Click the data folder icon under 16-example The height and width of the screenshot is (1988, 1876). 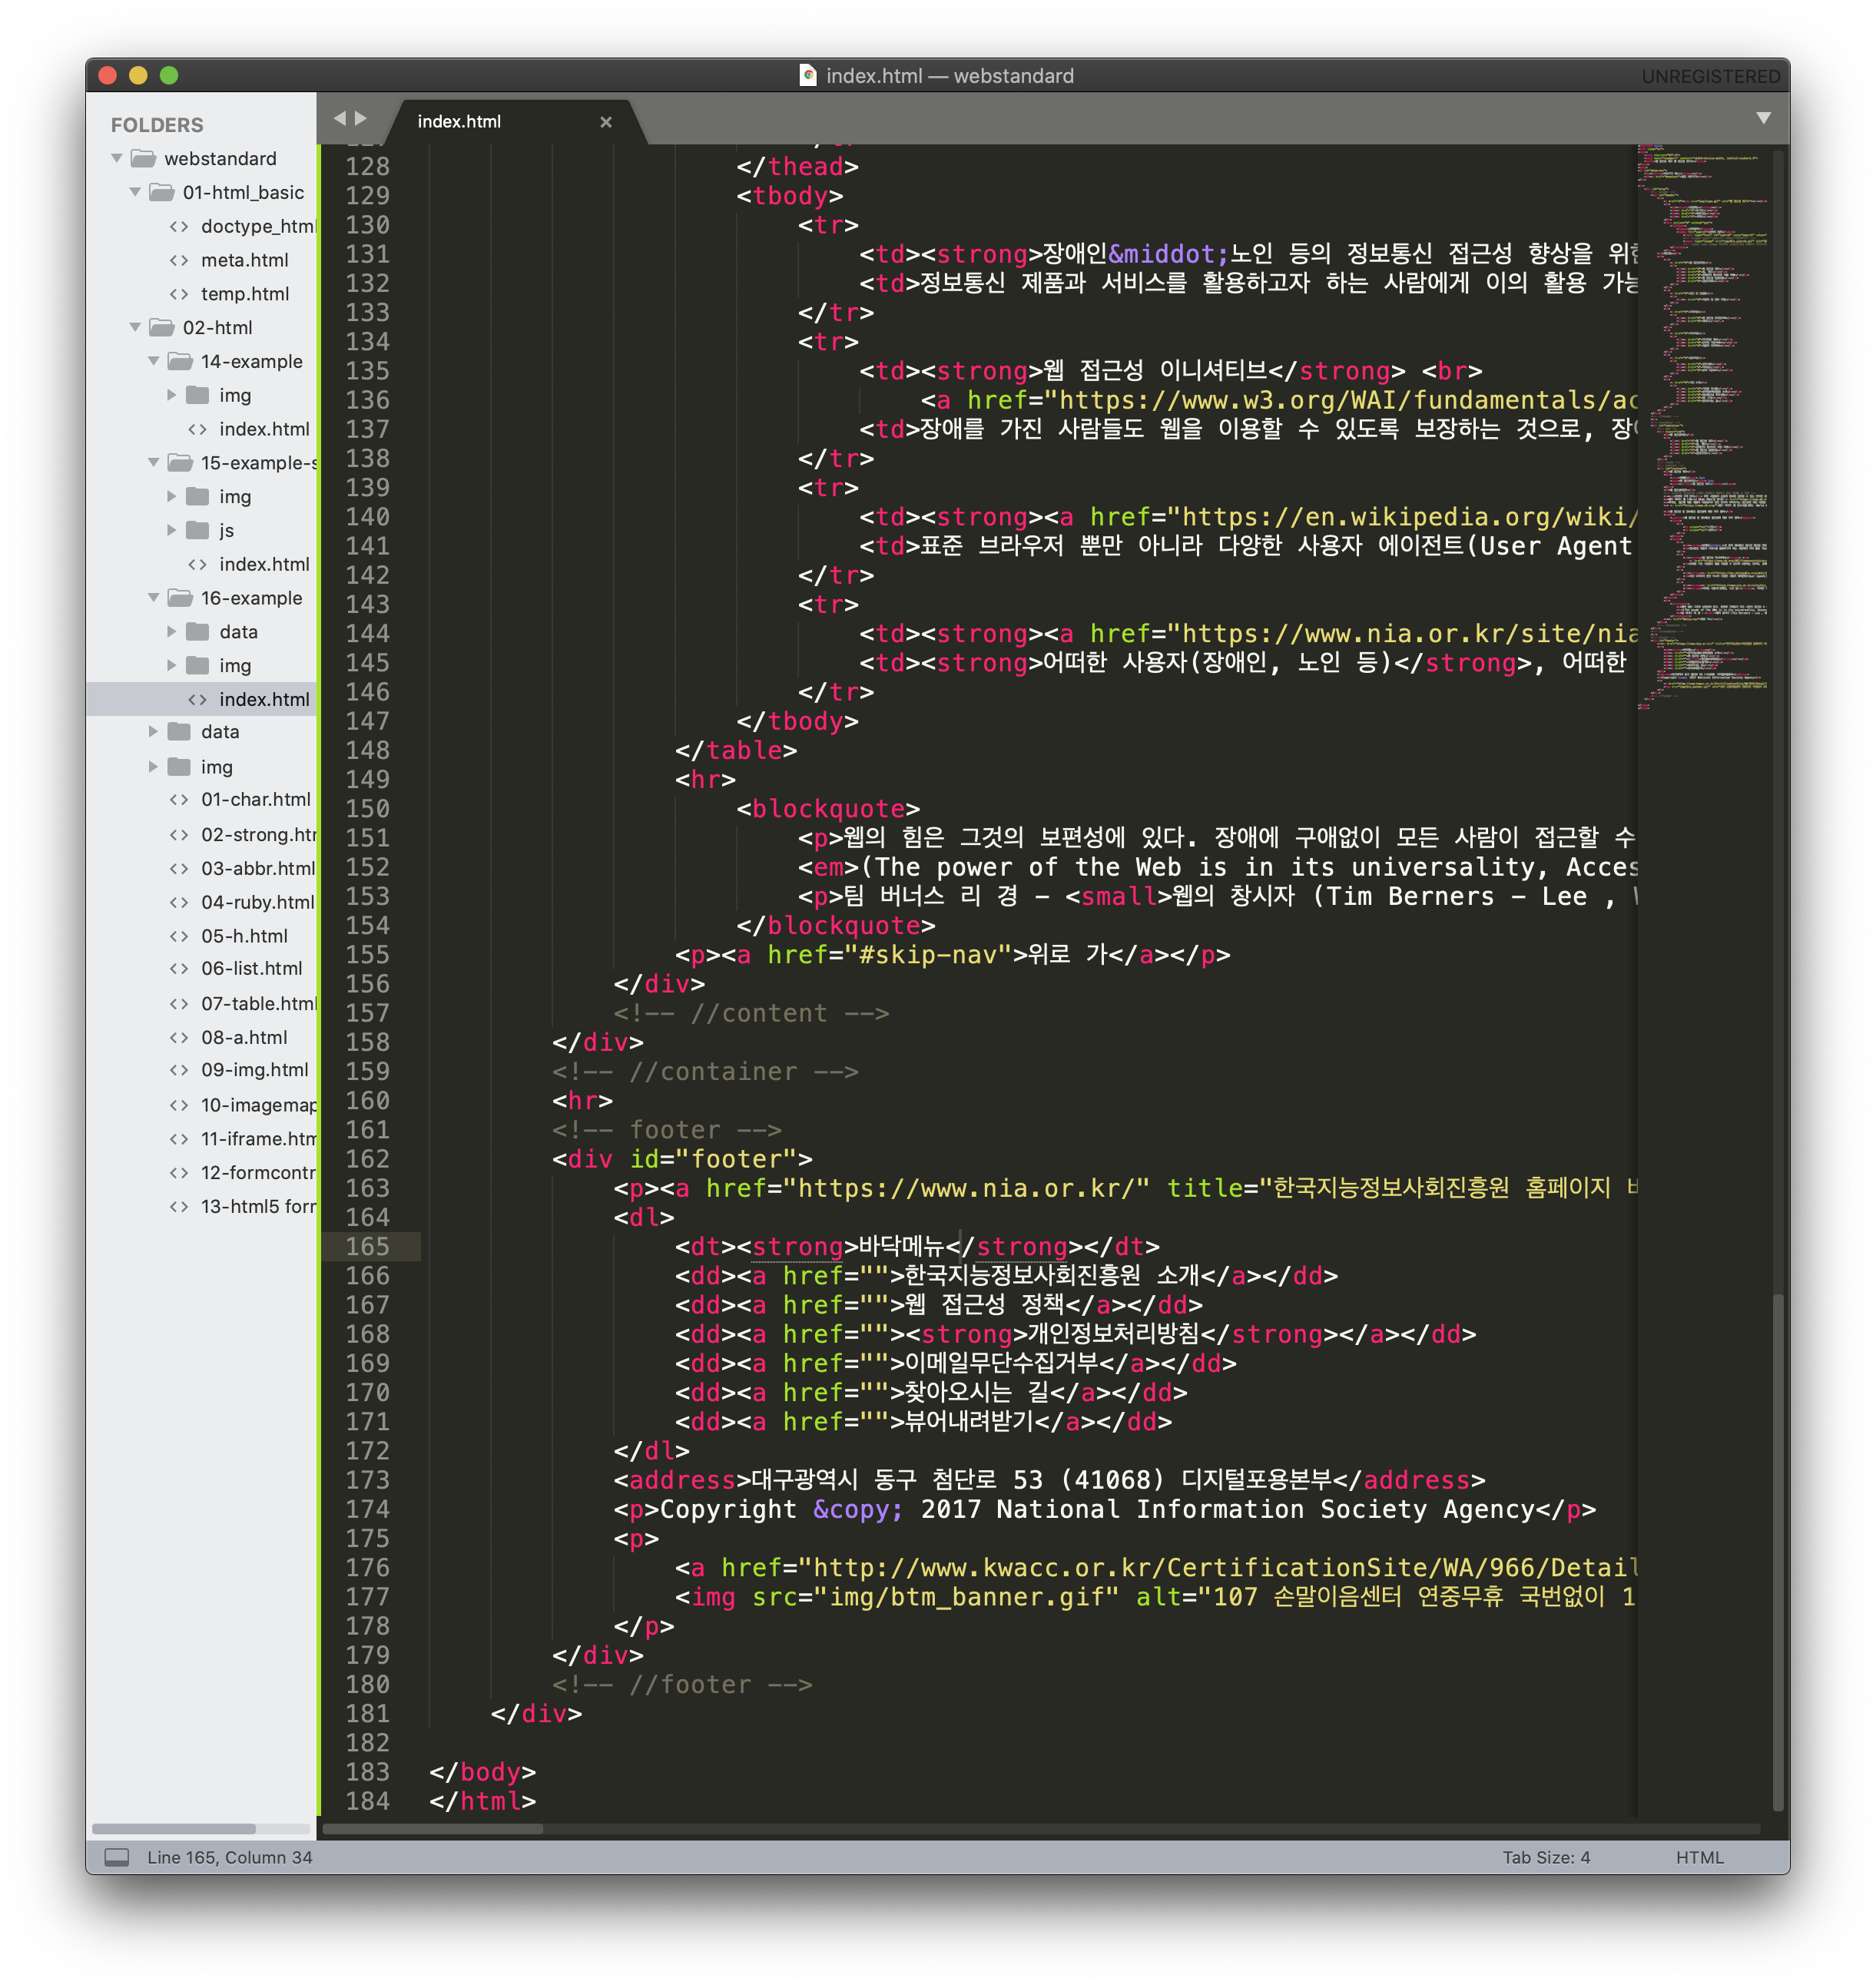(198, 632)
